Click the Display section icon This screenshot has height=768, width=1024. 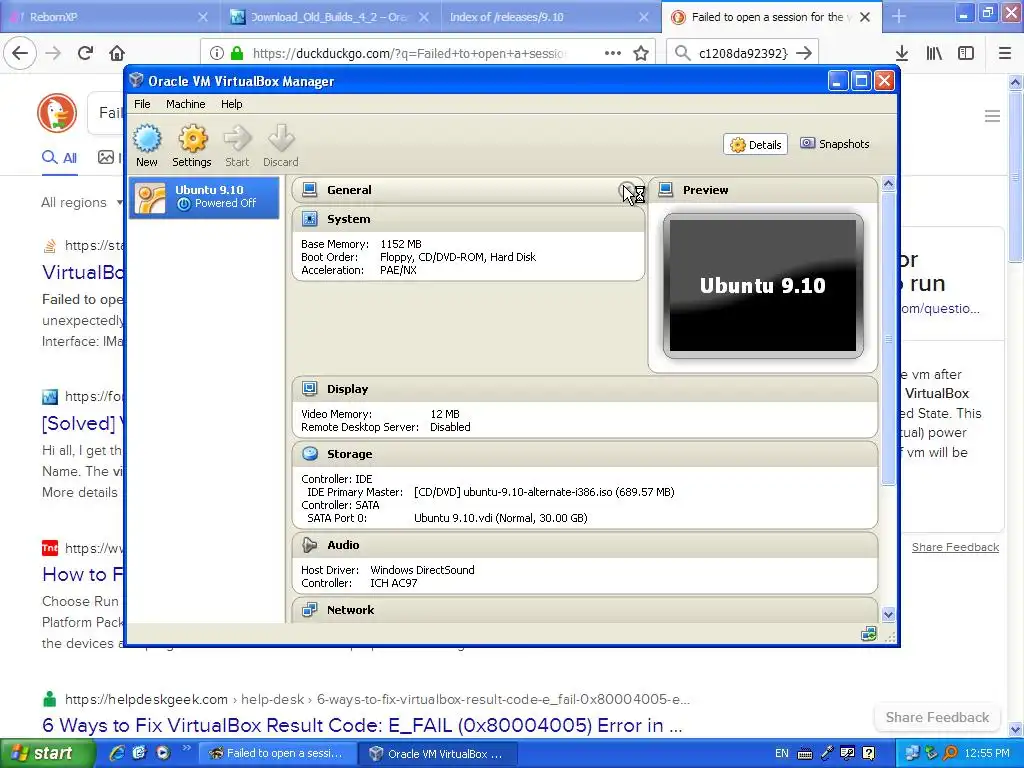(310, 389)
